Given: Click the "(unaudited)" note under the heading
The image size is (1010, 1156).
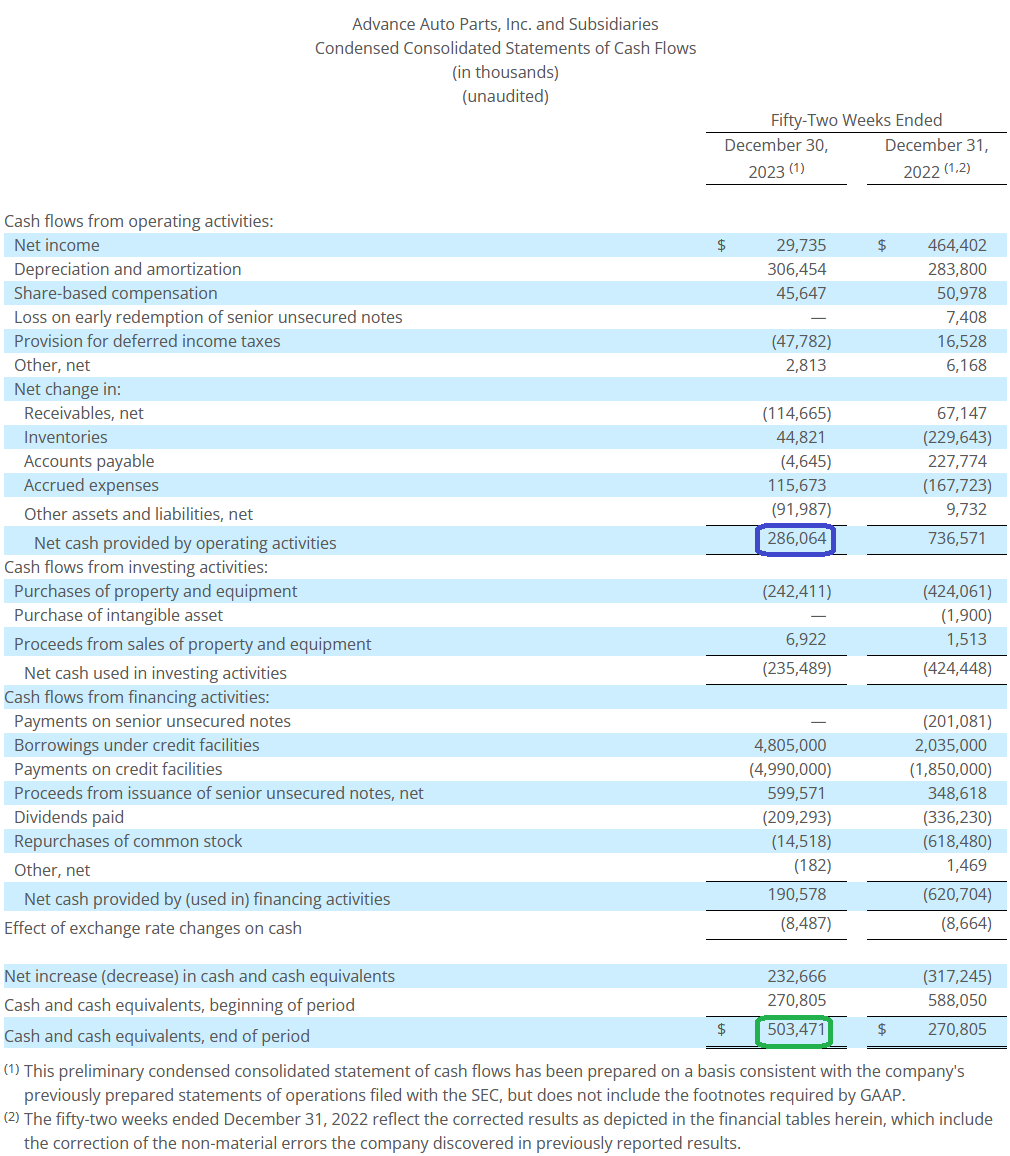Looking at the screenshot, I should [x=505, y=97].
